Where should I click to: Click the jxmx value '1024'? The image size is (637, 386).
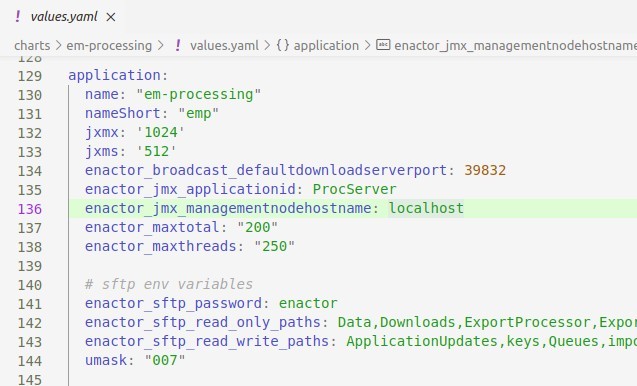[x=160, y=132]
